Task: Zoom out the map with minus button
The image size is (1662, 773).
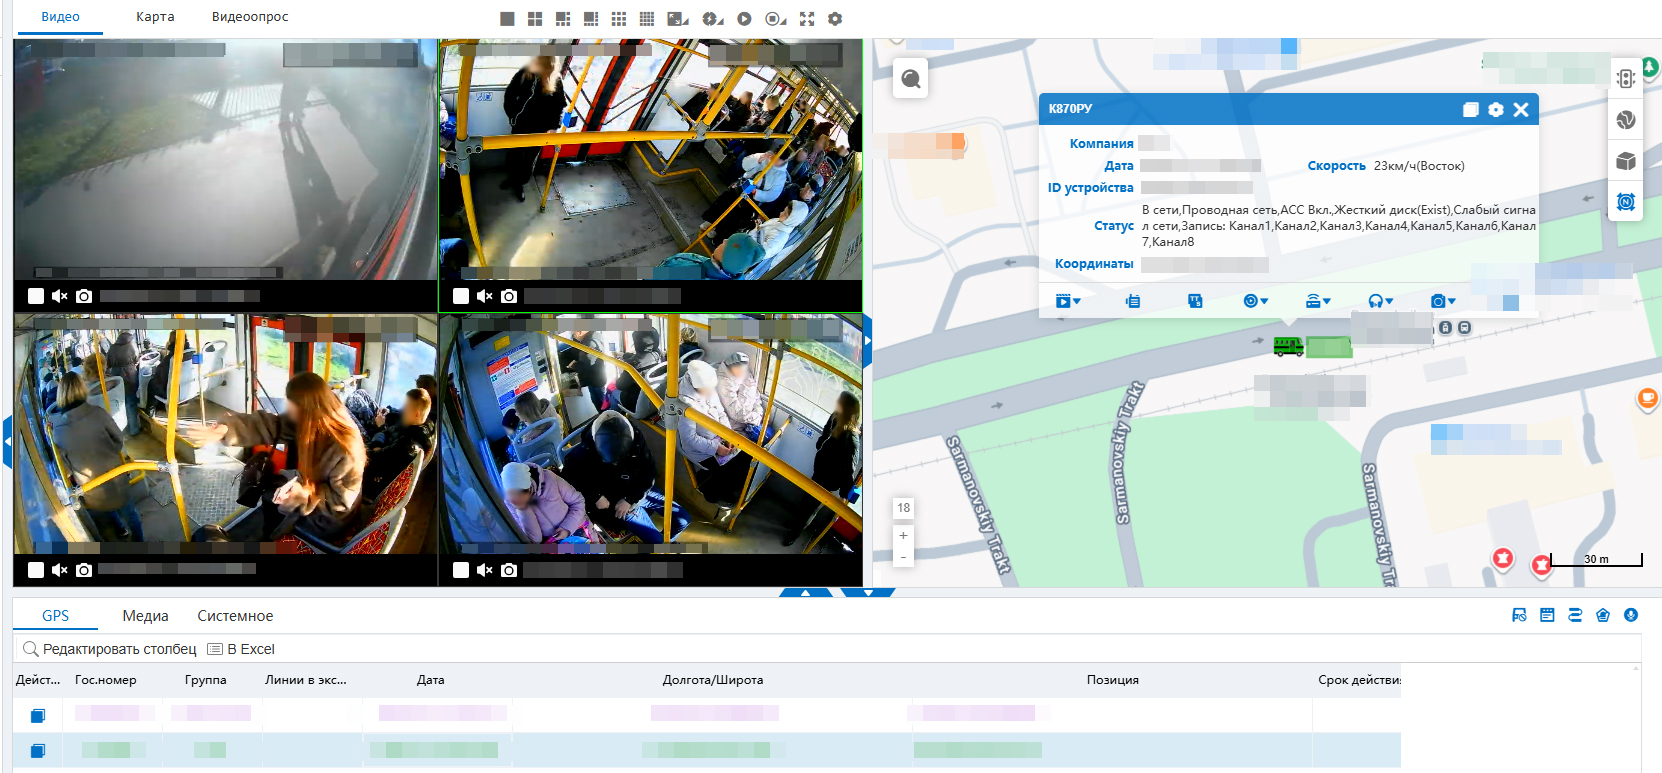Action: [x=903, y=557]
